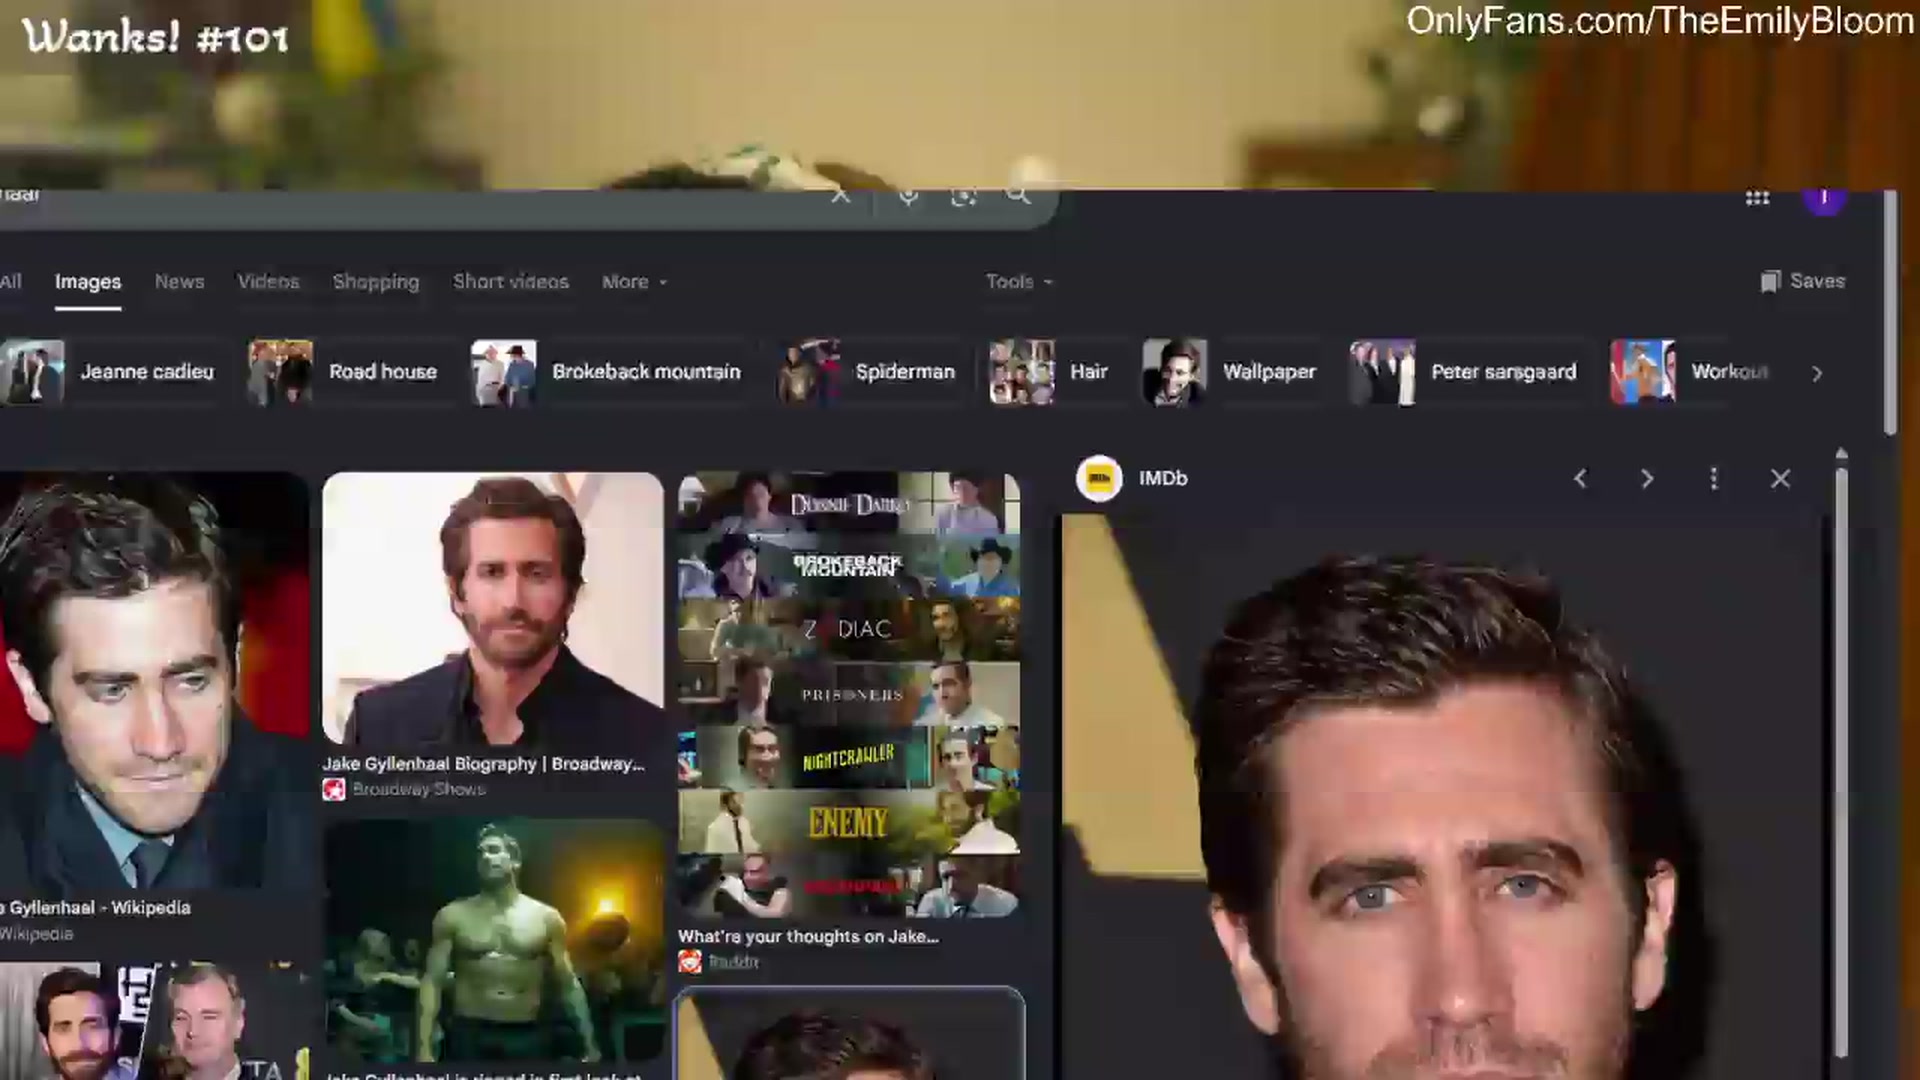The image size is (1920, 1080).
Task: Click the IMDb logo in preview header
Action: [1099, 479]
